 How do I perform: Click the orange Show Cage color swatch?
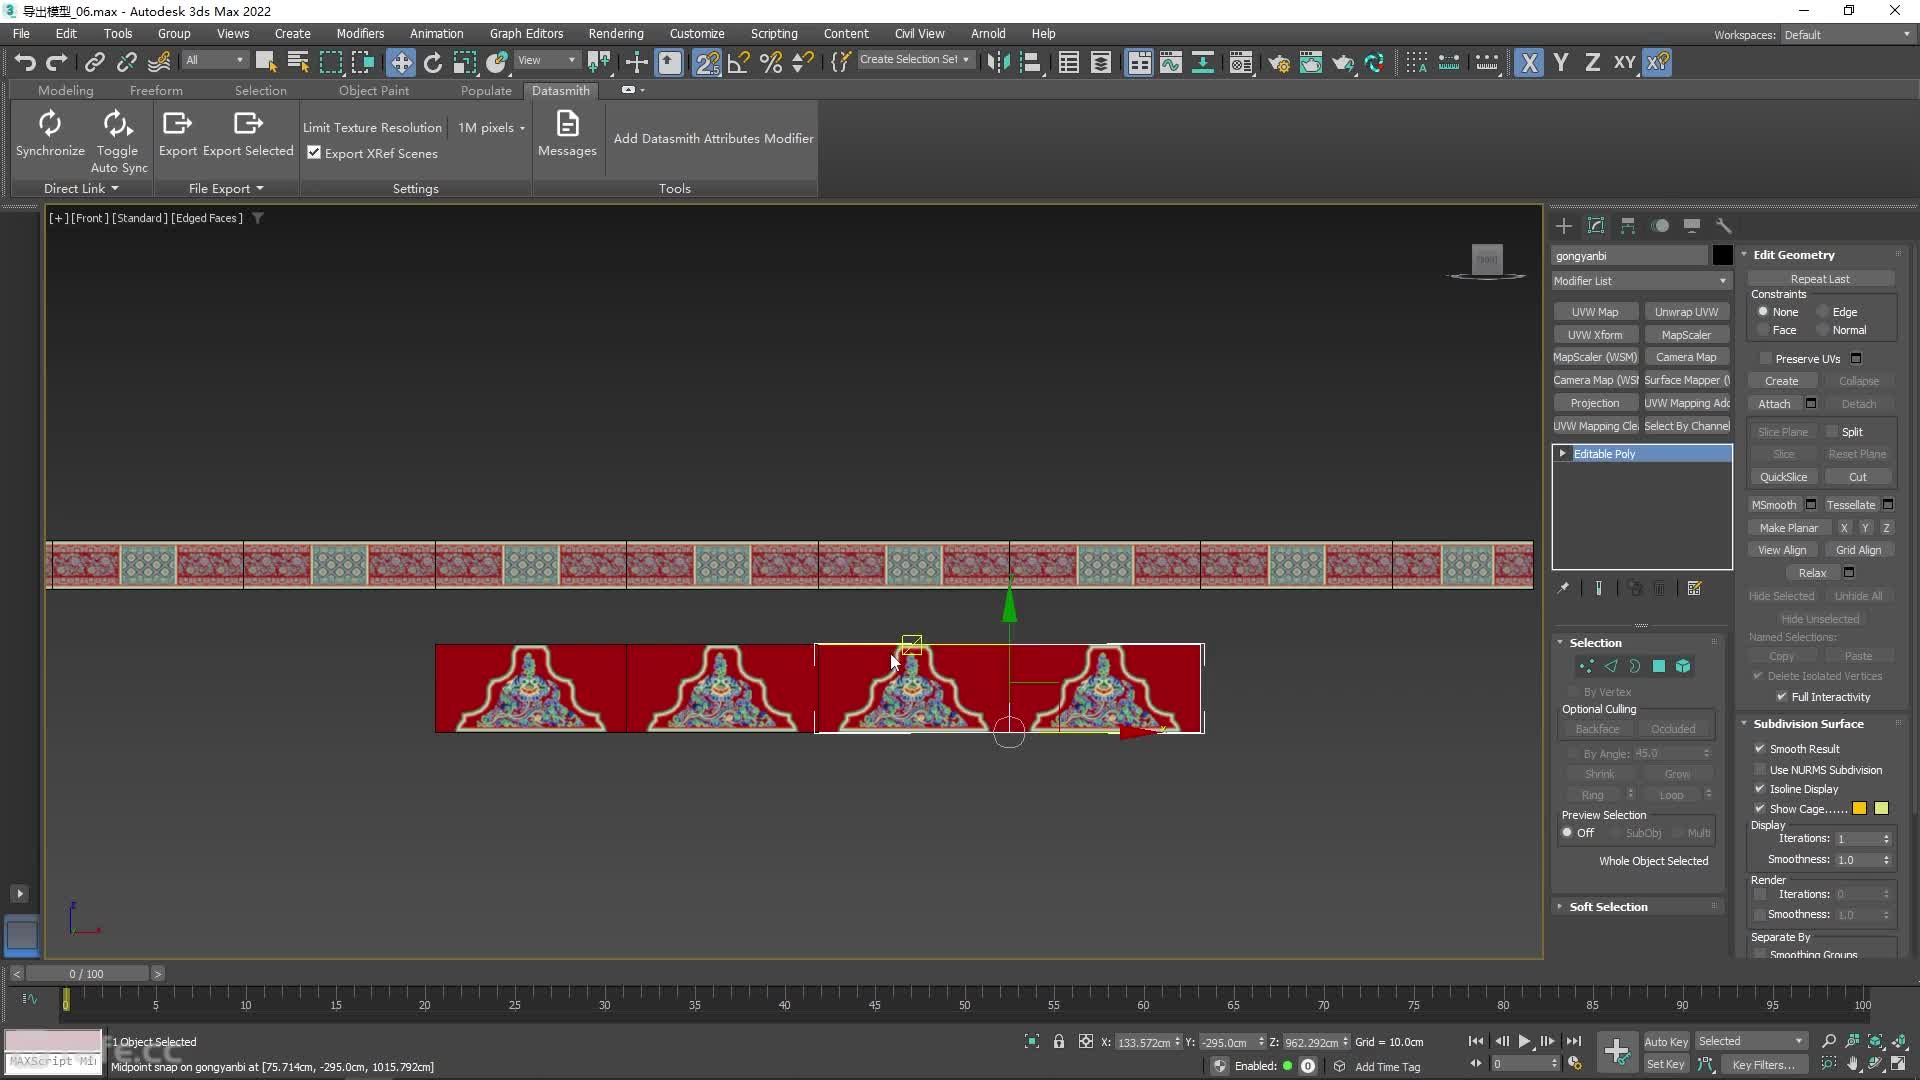pyautogui.click(x=1860, y=809)
